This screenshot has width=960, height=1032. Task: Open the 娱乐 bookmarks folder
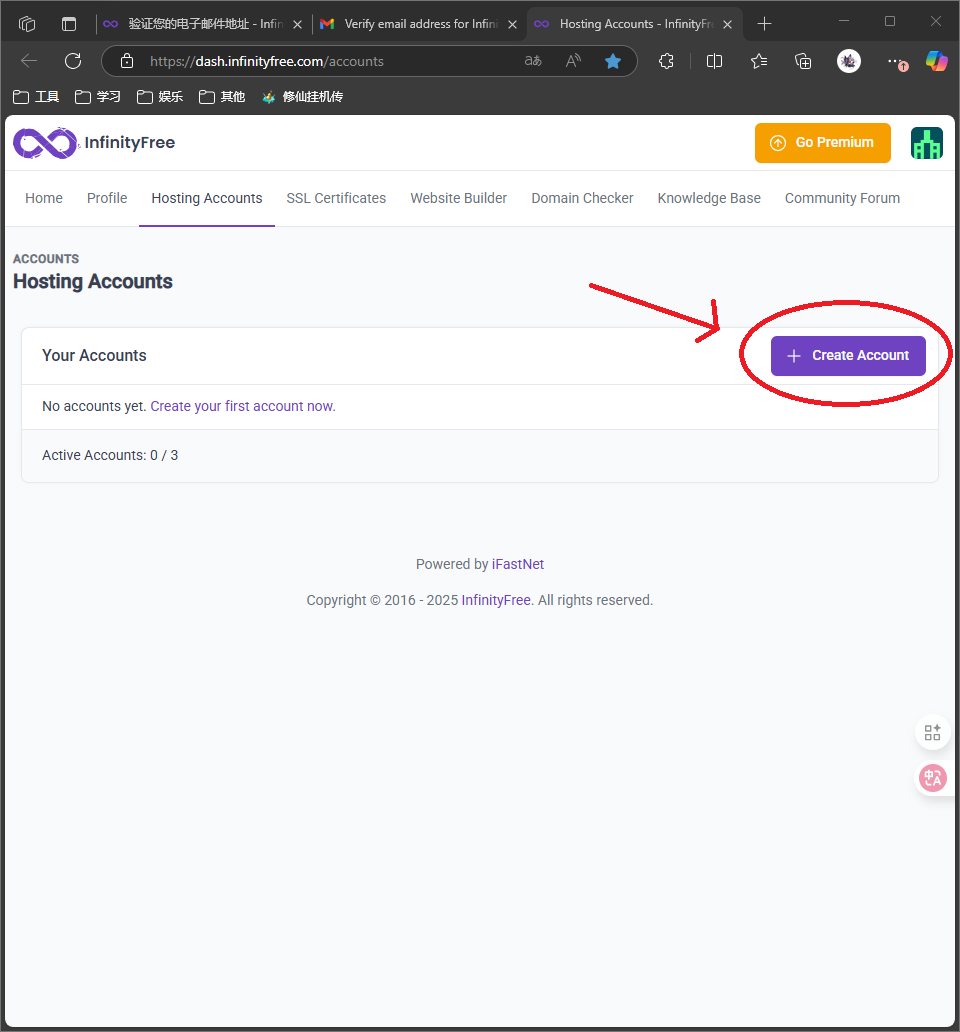click(159, 97)
